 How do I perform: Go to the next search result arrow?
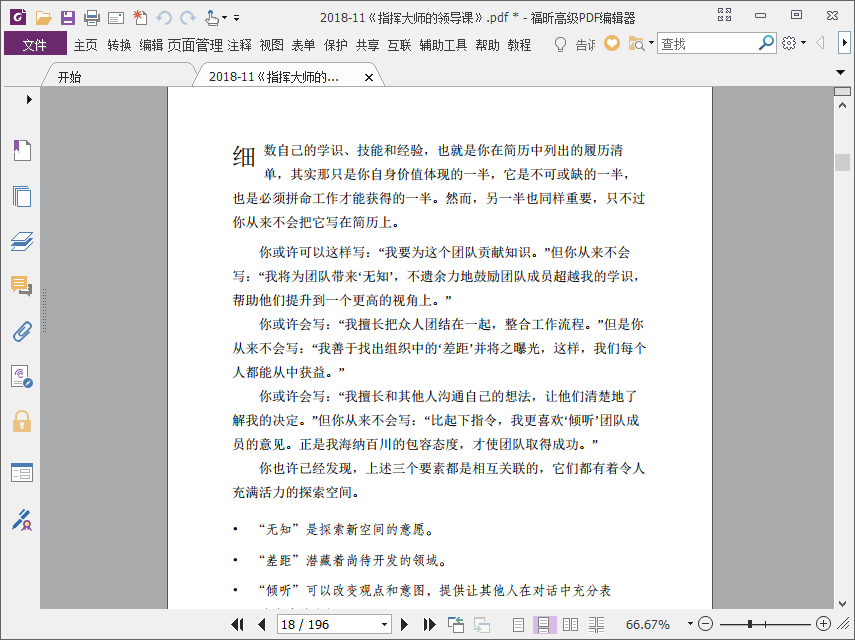coord(844,43)
